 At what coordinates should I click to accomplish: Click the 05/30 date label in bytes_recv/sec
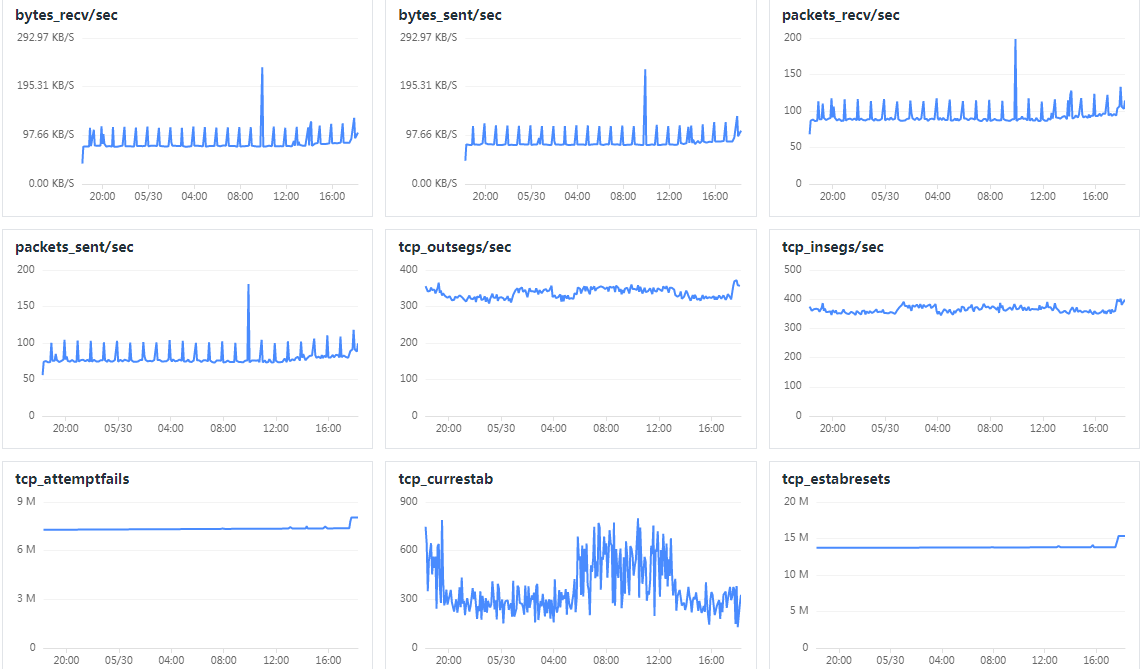coord(148,197)
